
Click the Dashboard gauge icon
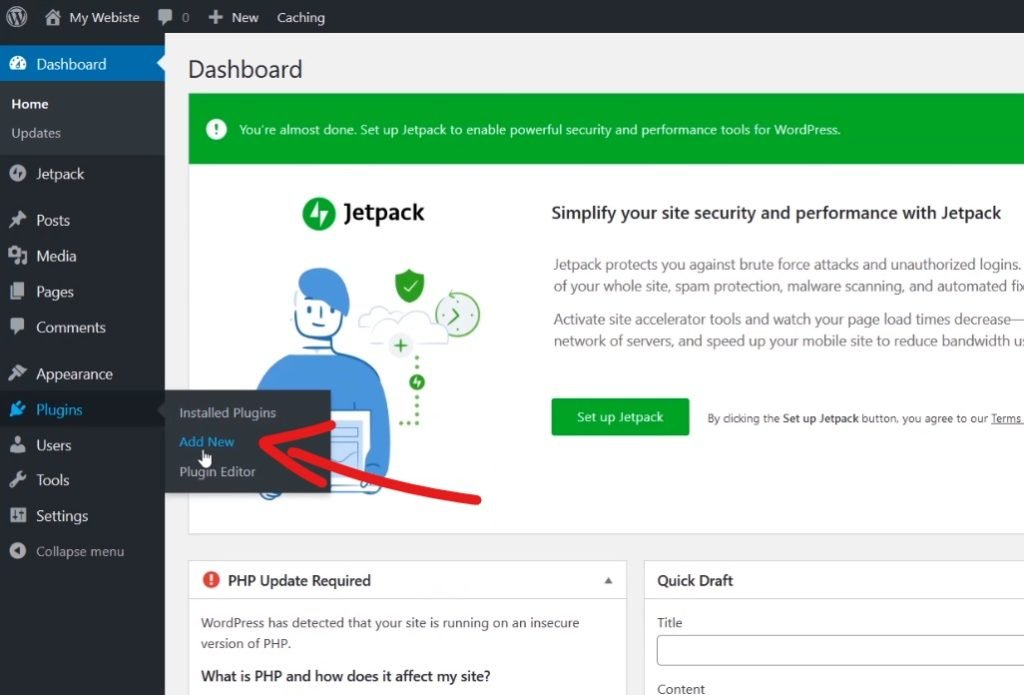point(18,63)
